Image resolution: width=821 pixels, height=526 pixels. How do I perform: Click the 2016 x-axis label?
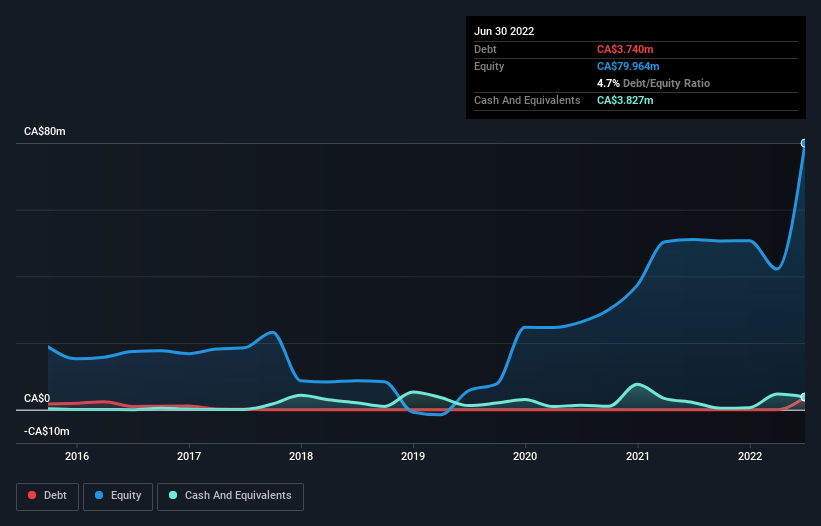click(77, 456)
